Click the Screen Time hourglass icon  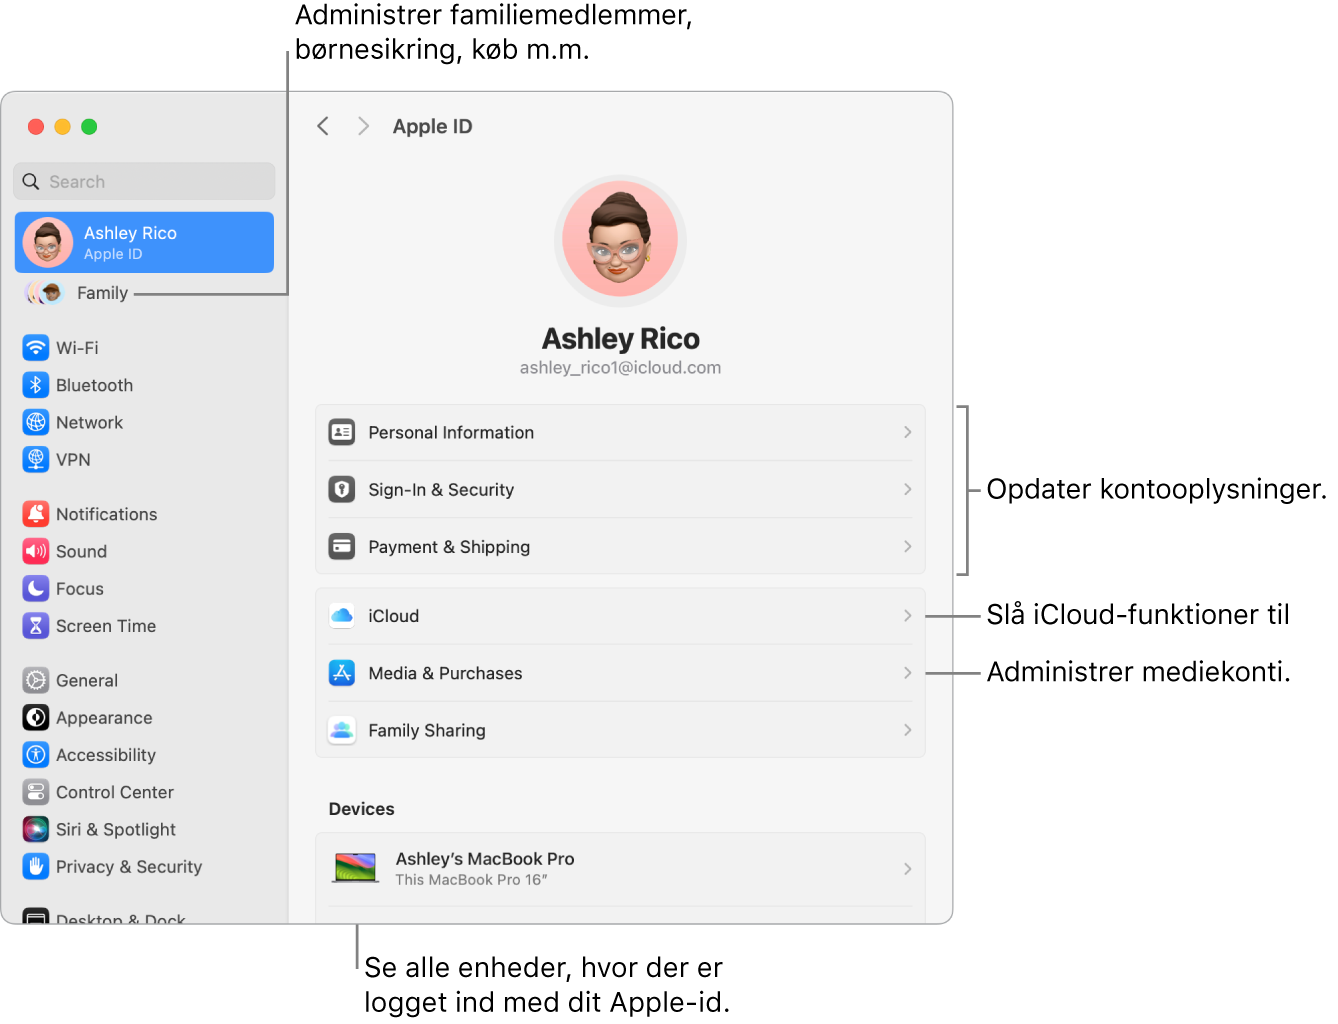[x=36, y=626]
